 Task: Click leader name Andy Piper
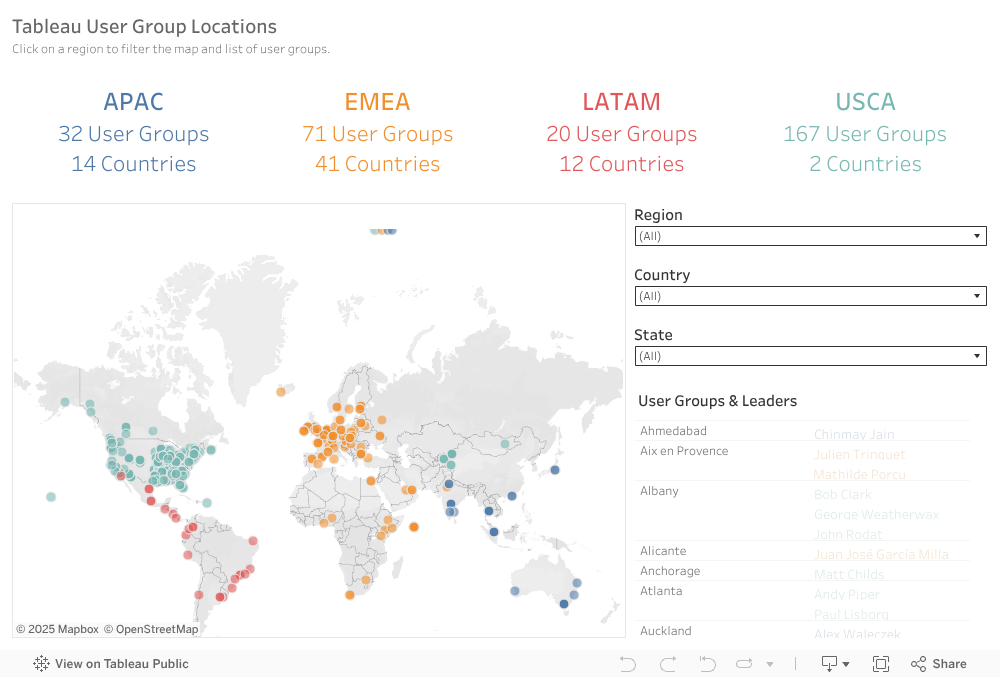(846, 594)
